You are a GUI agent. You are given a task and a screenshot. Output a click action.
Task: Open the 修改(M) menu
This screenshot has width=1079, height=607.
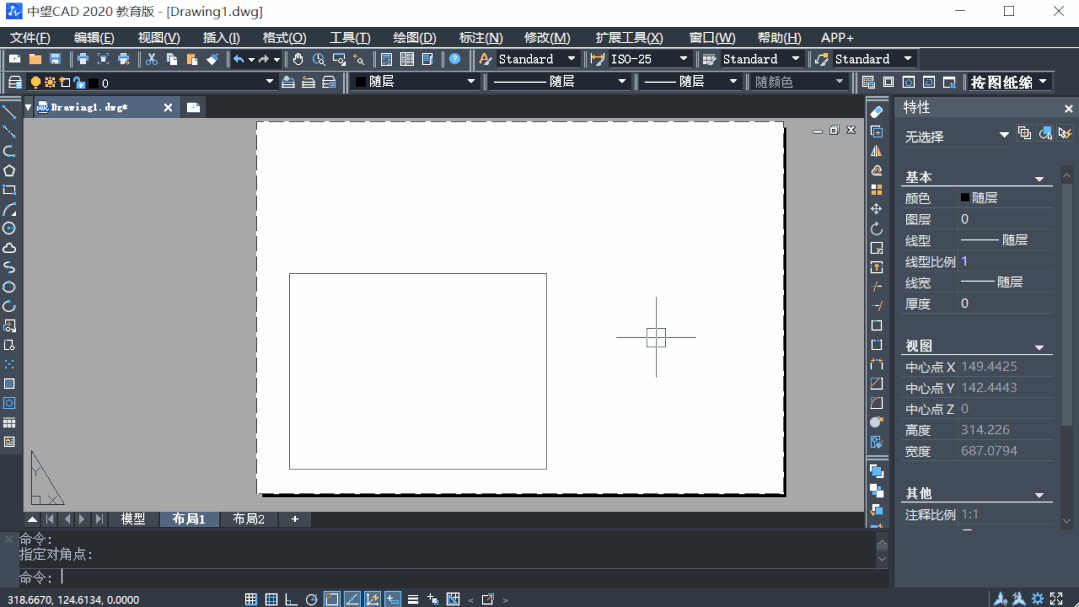point(547,38)
